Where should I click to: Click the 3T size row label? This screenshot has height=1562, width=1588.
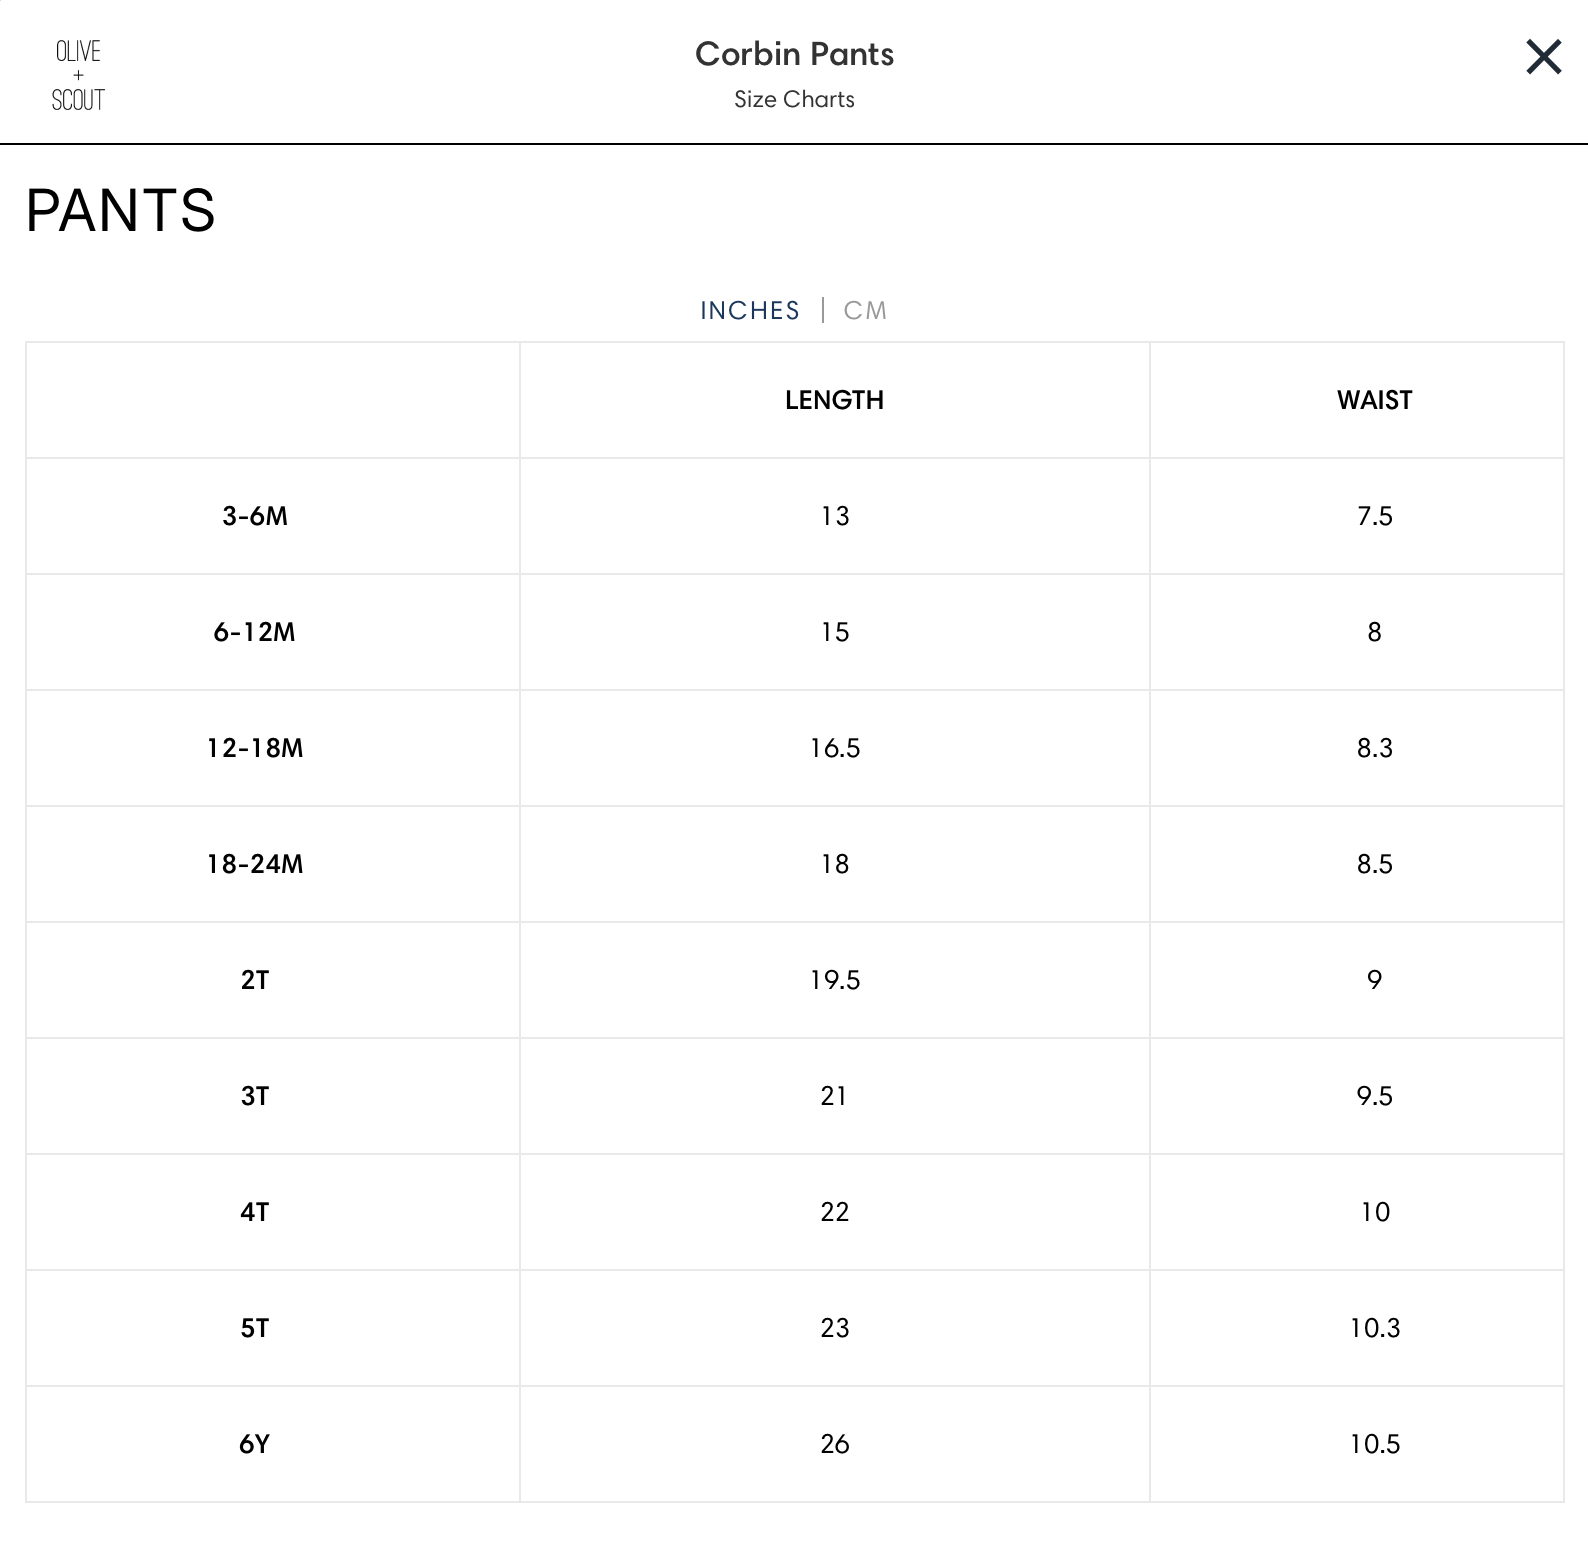[255, 1096]
